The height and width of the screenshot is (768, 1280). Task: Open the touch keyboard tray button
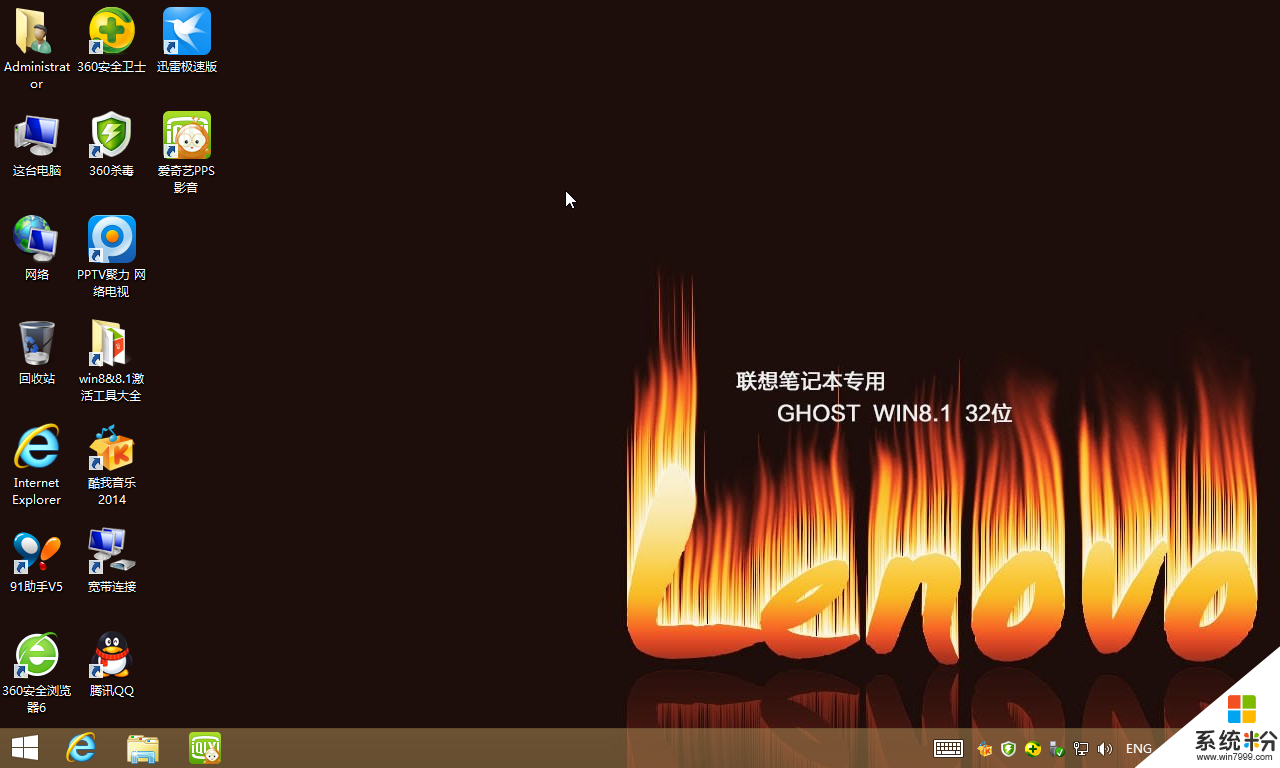tap(948, 748)
